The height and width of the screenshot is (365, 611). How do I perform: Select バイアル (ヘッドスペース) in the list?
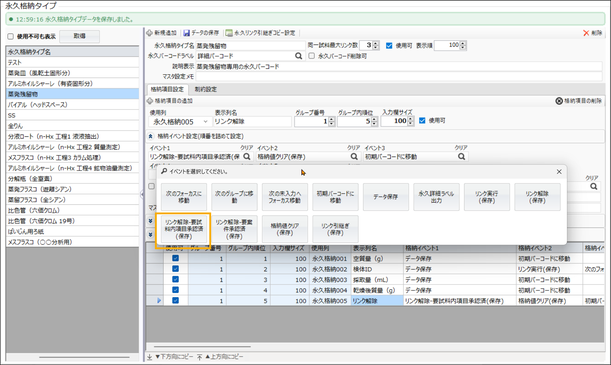pyautogui.click(x=72, y=105)
